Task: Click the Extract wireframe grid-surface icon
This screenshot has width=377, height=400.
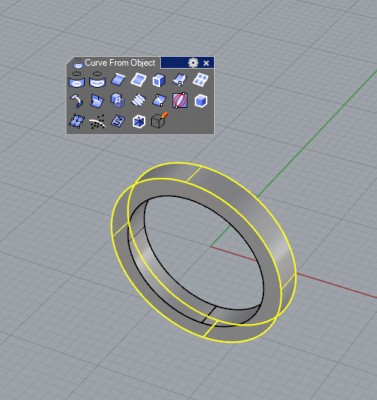Action: point(201,80)
